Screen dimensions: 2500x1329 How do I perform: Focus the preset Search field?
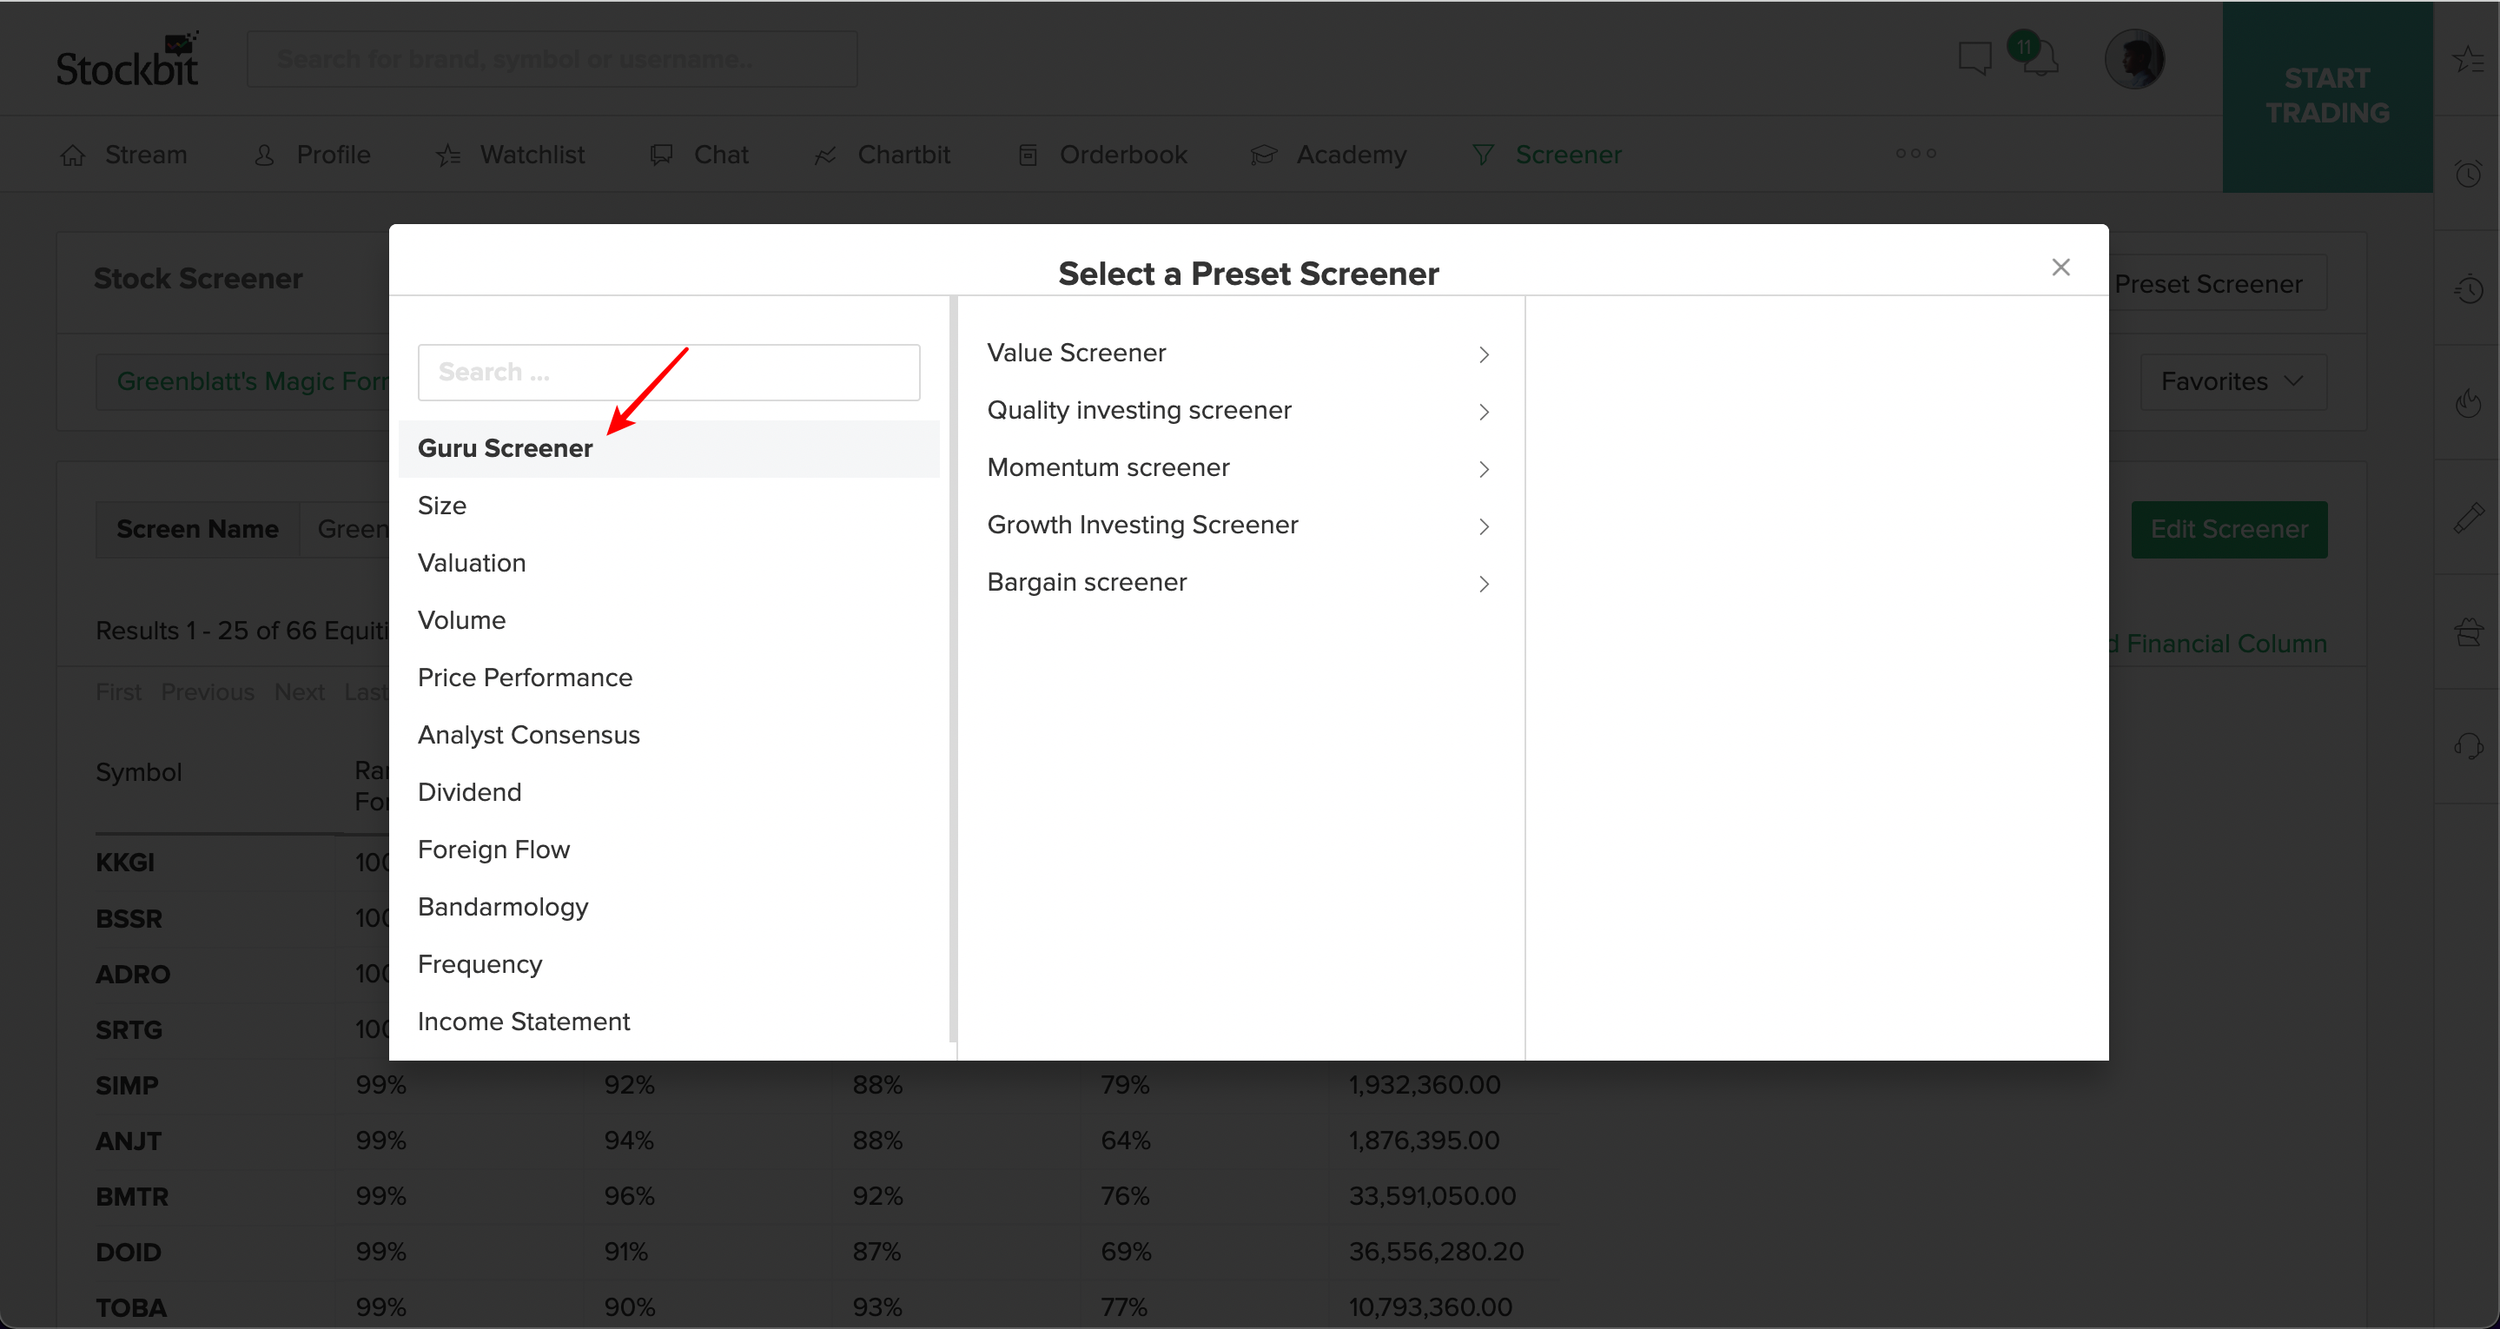pos(669,372)
